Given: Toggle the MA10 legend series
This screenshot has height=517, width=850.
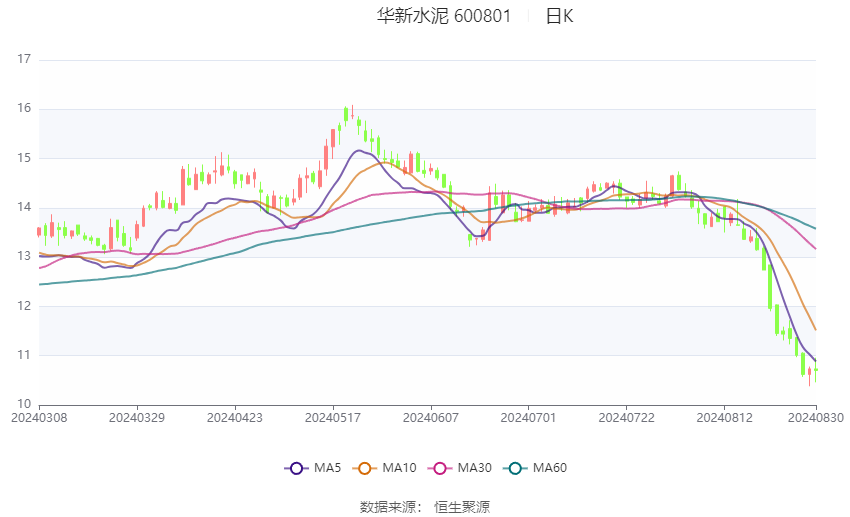Looking at the screenshot, I should point(384,468).
